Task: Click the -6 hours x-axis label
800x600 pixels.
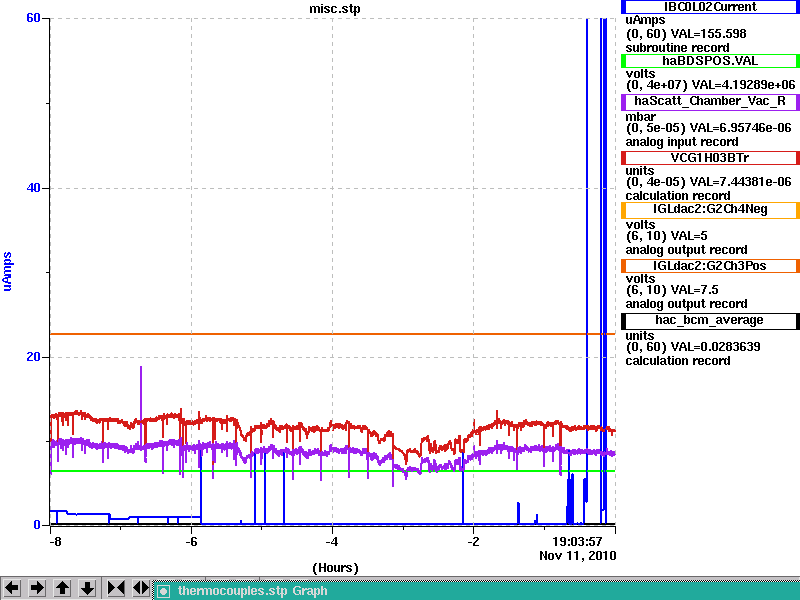Action: (x=191, y=541)
